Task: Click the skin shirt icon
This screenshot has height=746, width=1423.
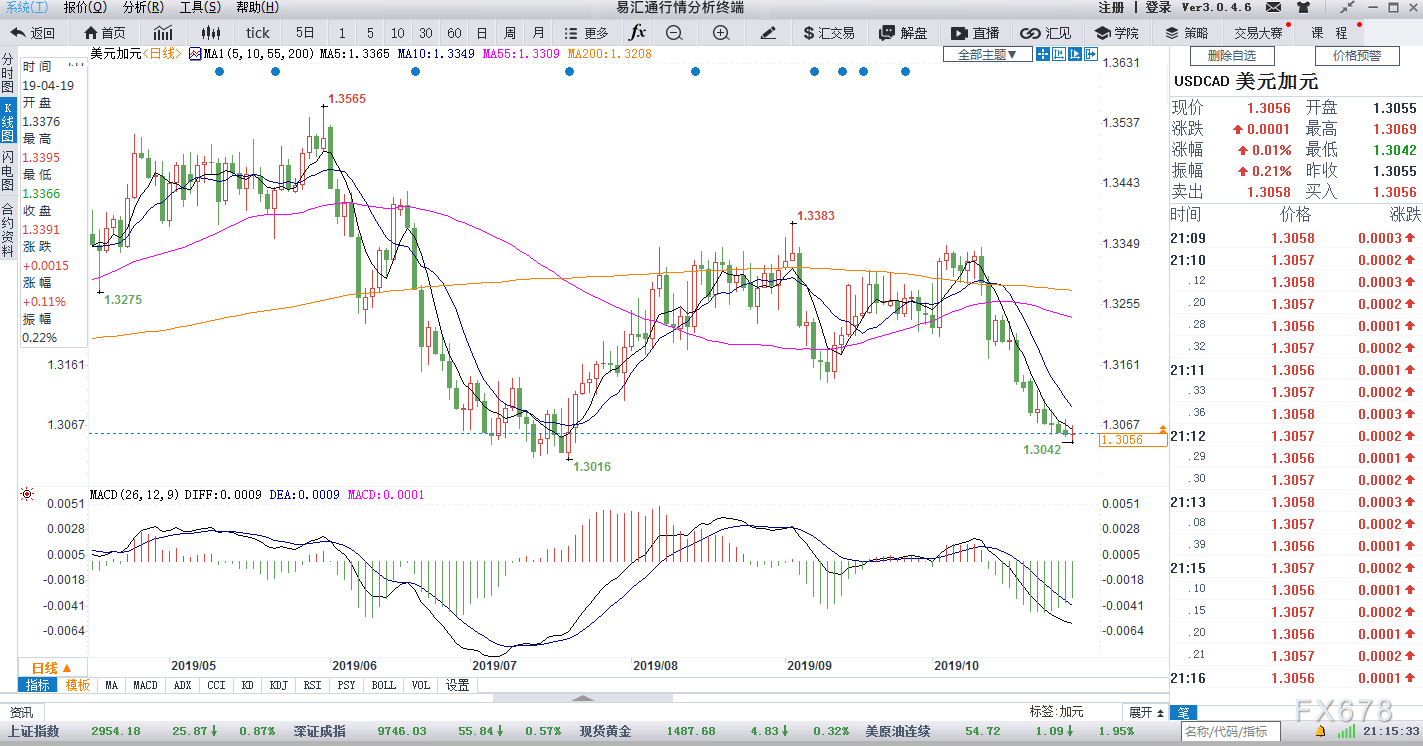Action: point(1301,7)
